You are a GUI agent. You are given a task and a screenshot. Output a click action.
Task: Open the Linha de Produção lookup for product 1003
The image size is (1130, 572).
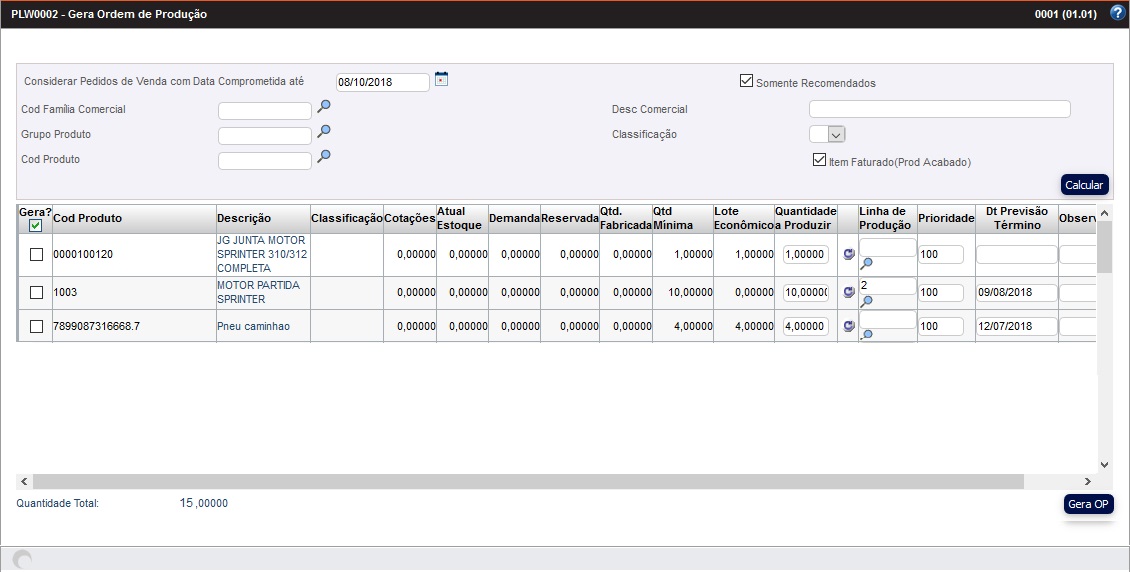point(867,300)
